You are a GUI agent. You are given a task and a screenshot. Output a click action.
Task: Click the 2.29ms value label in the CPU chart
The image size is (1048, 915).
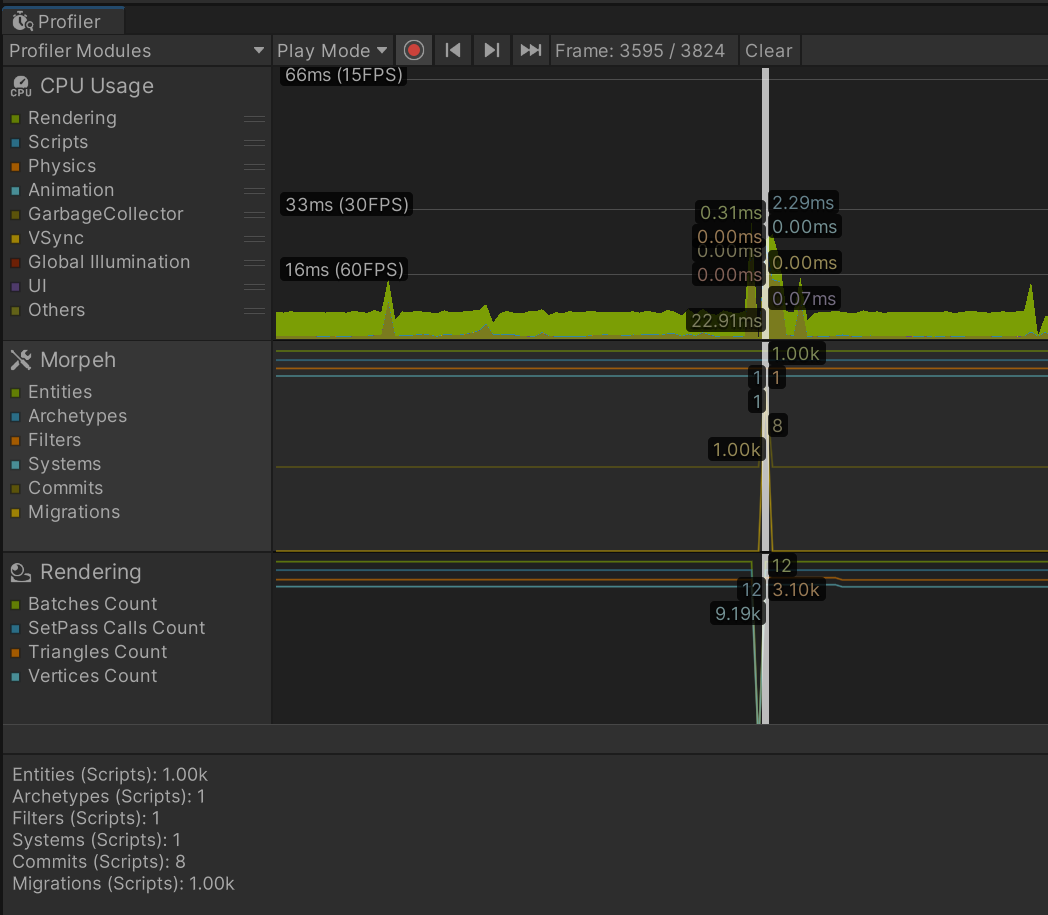pos(803,203)
